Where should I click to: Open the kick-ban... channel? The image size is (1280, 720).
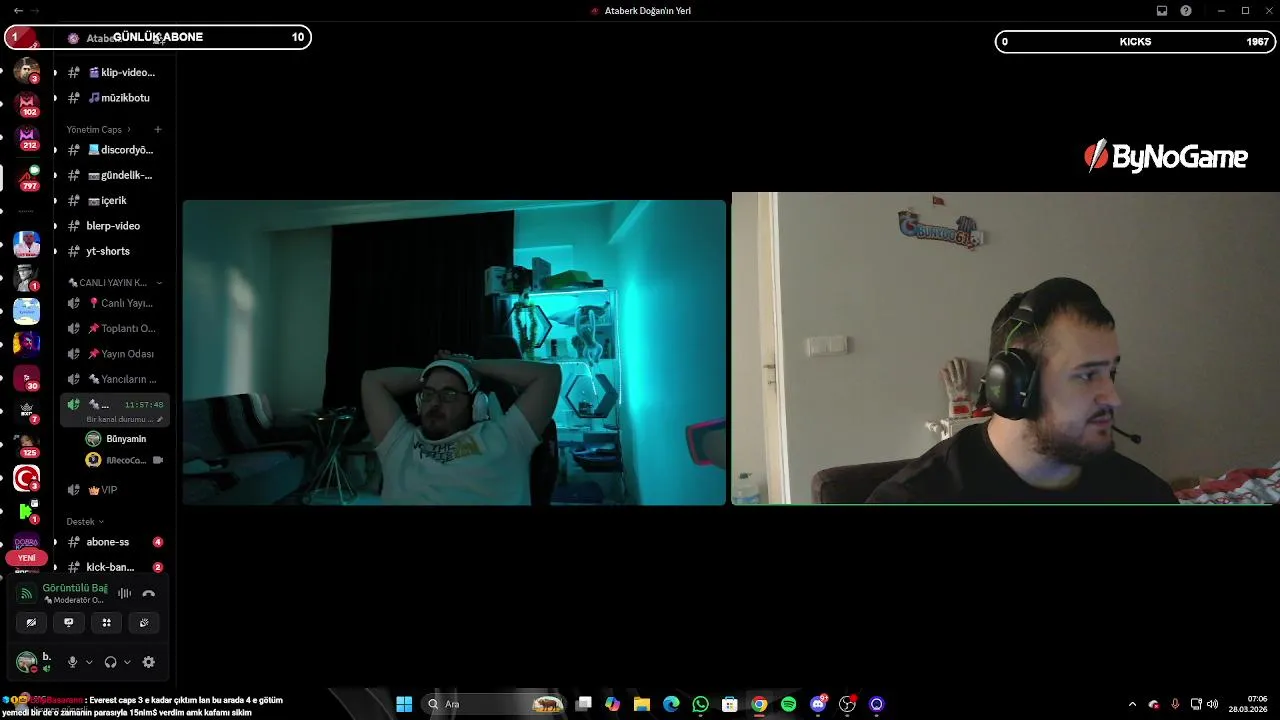pos(111,567)
